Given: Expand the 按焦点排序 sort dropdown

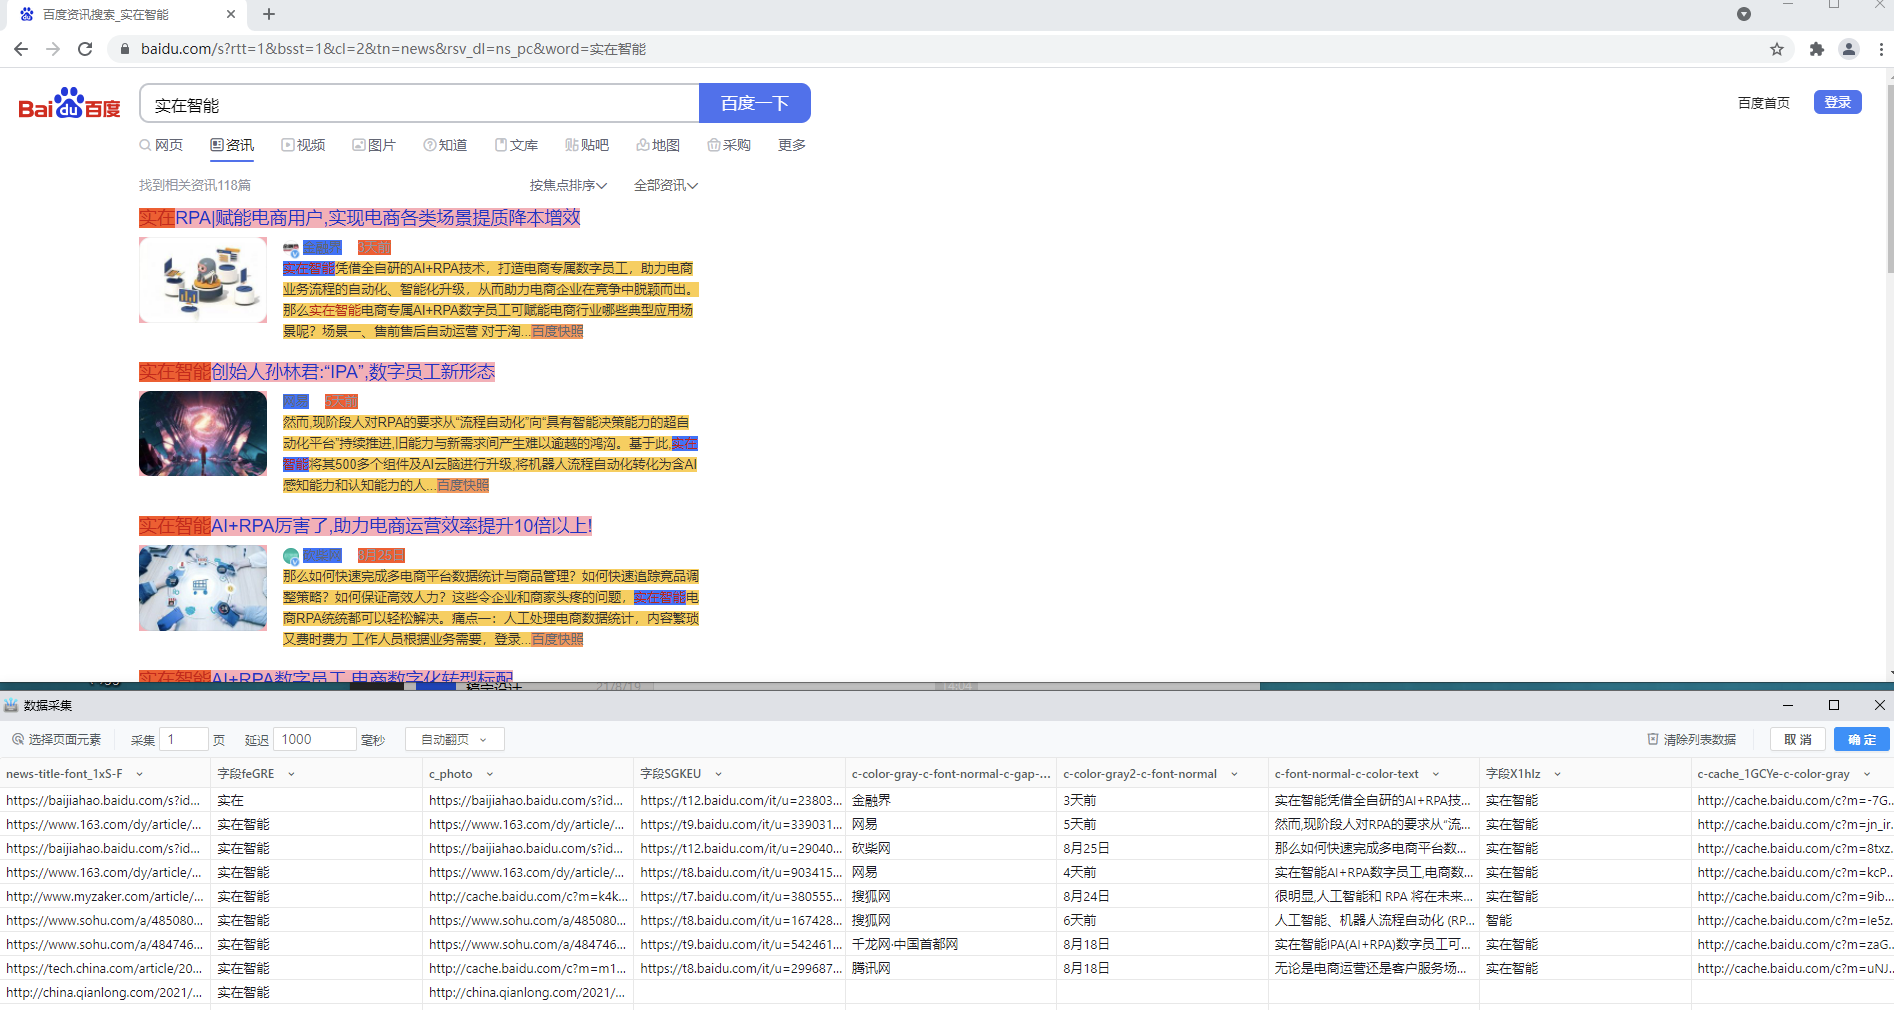Looking at the screenshot, I should click(x=568, y=185).
